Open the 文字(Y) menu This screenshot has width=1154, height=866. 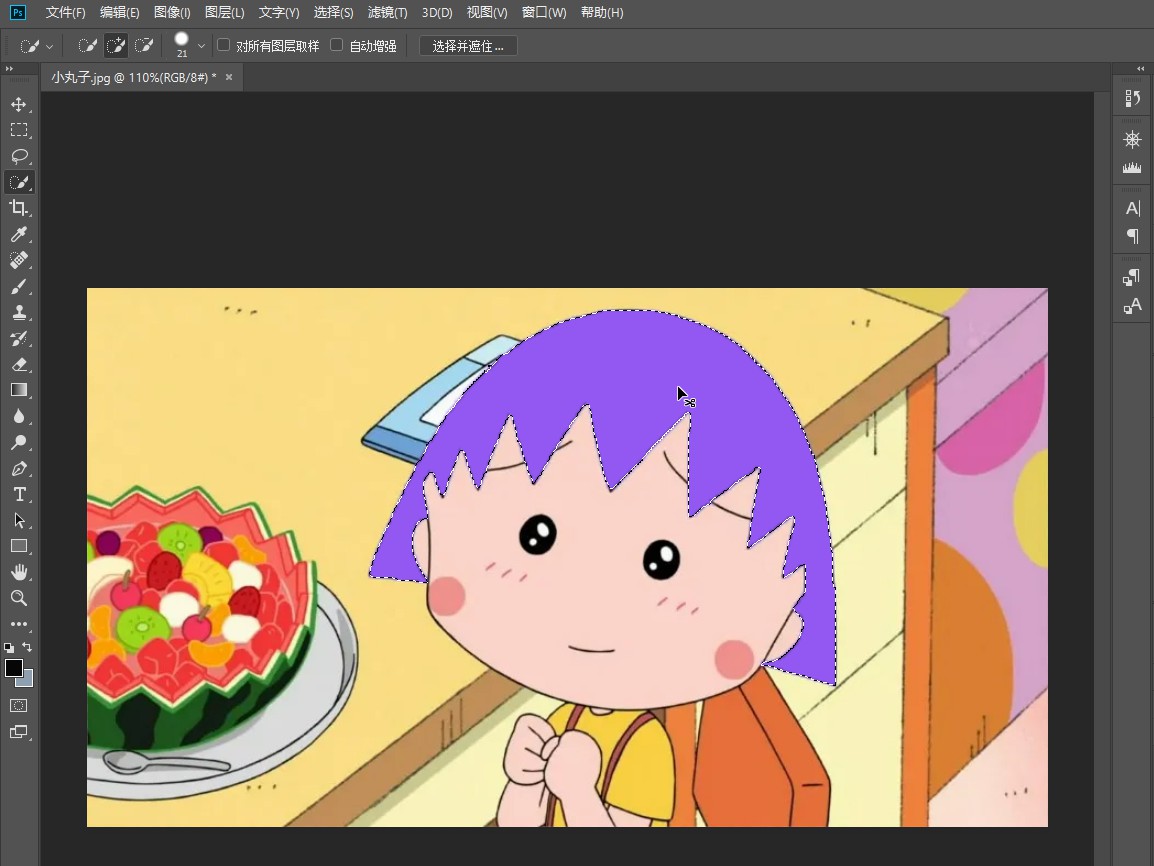click(x=279, y=13)
